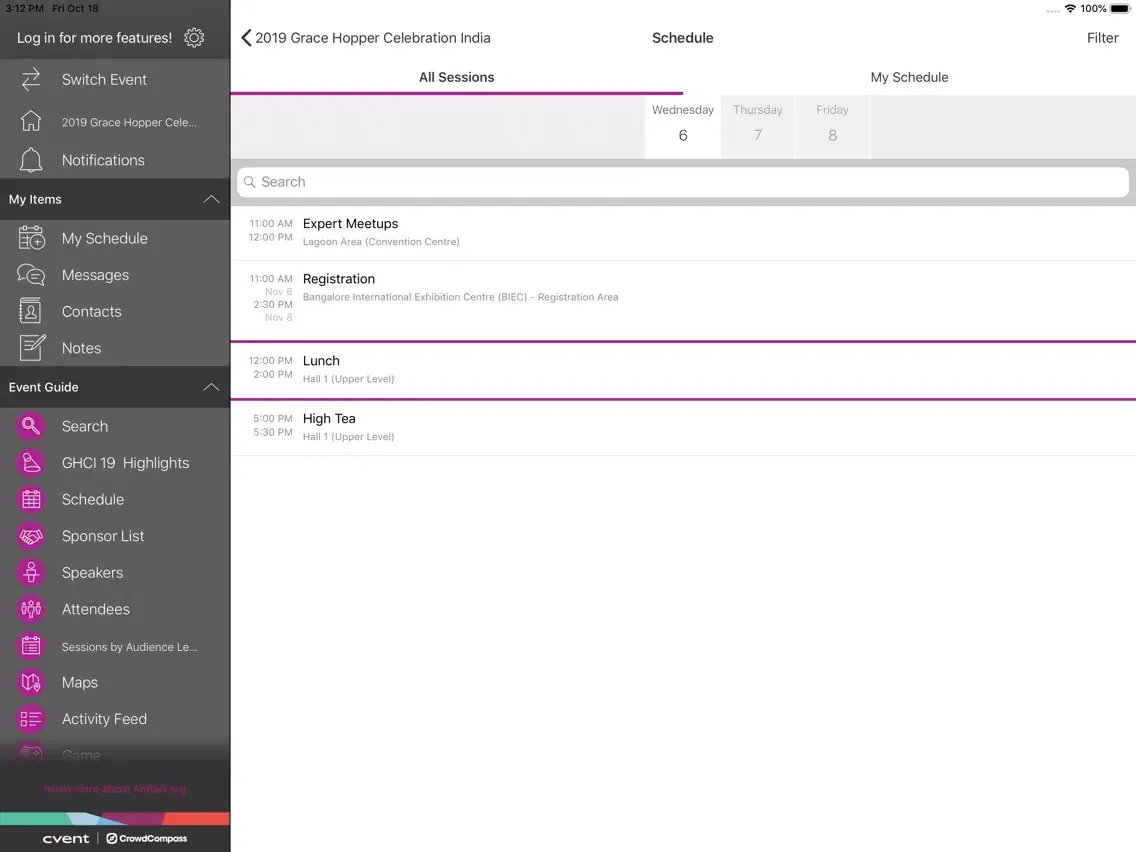Viewport: 1136px width, 852px height.
Task: Select the Activity Feed list icon
Action: (31, 719)
